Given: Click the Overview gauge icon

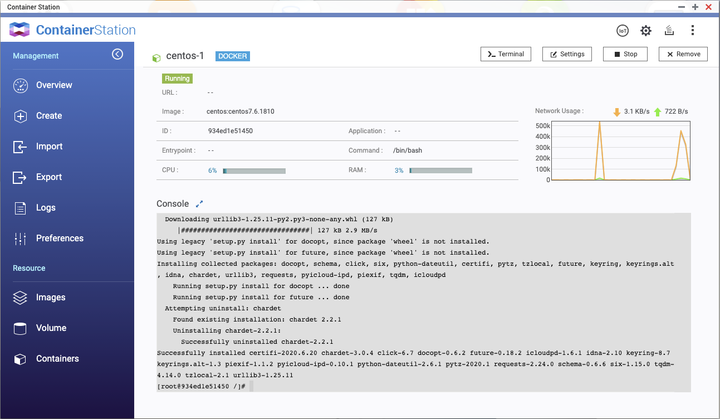Looking at the screenshot, I should (20, 85).
